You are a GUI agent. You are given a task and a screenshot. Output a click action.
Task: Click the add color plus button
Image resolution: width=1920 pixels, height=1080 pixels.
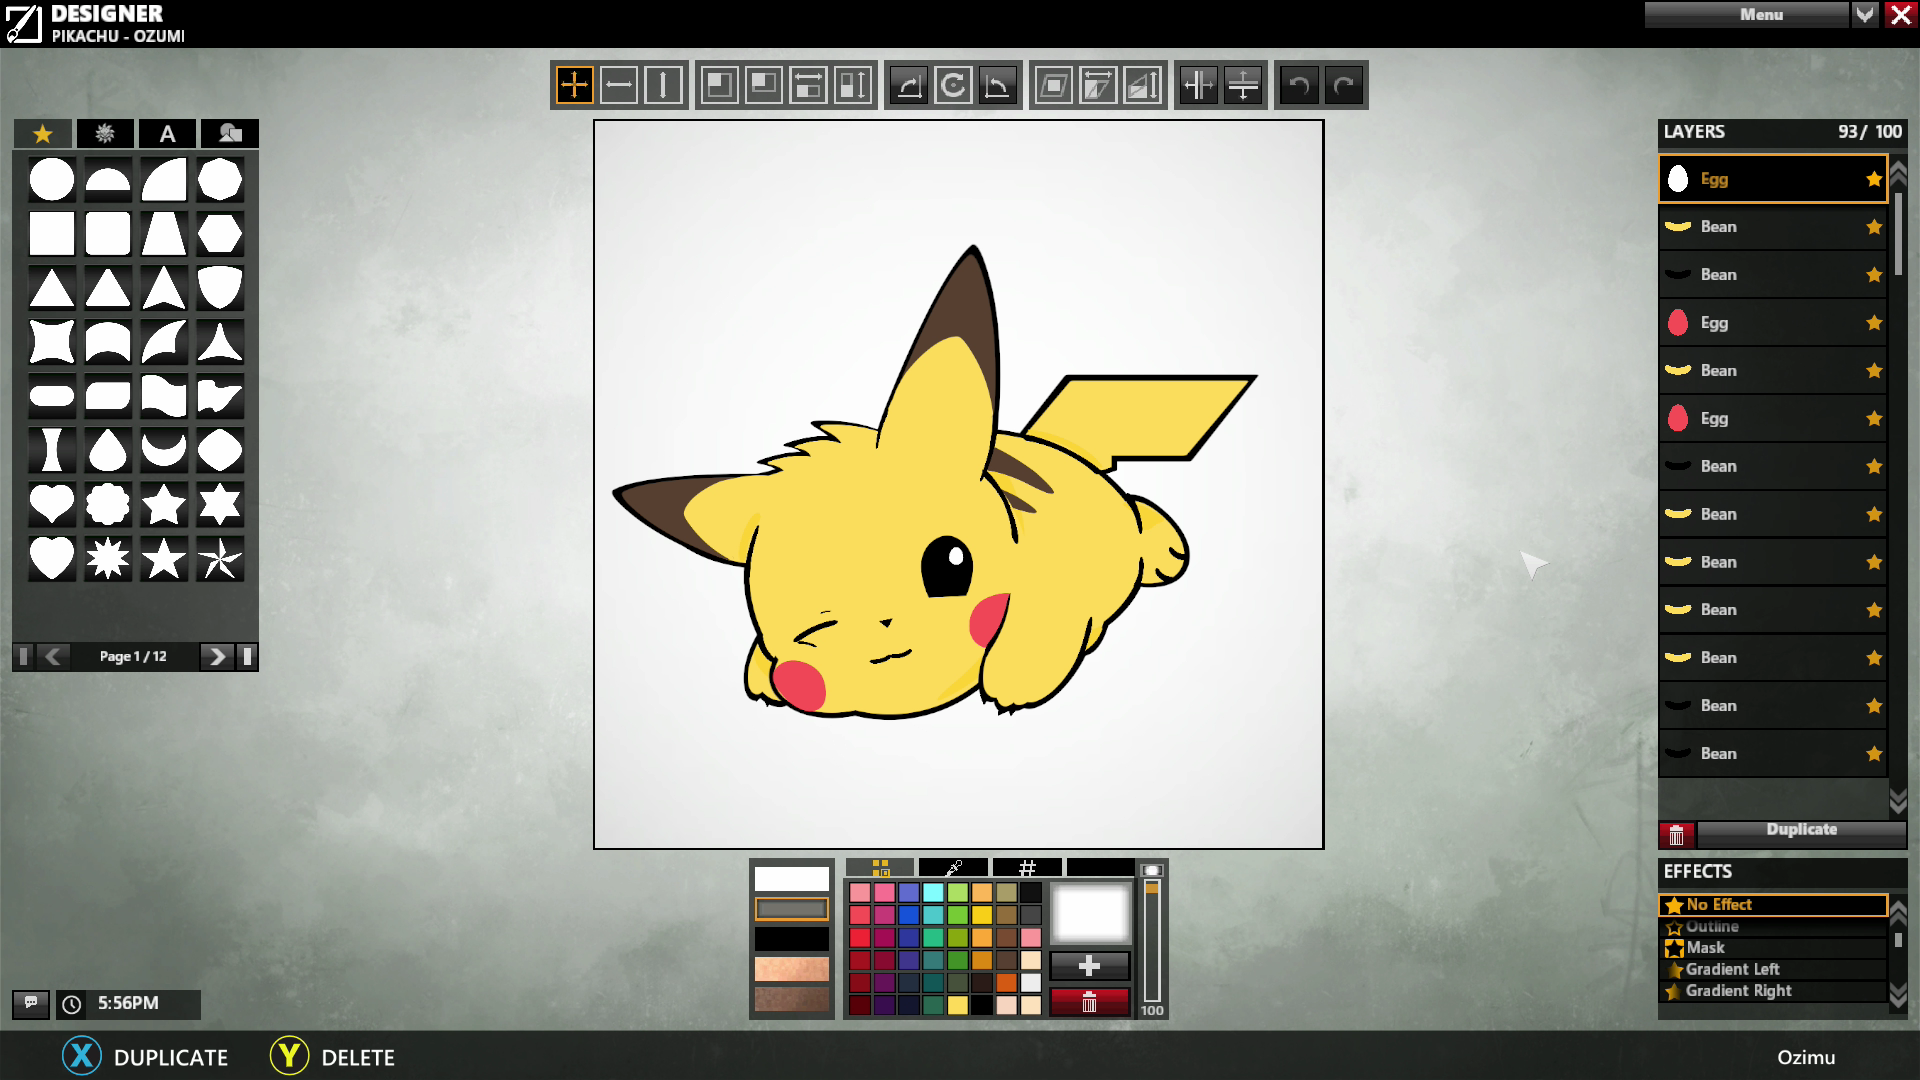1090,966
